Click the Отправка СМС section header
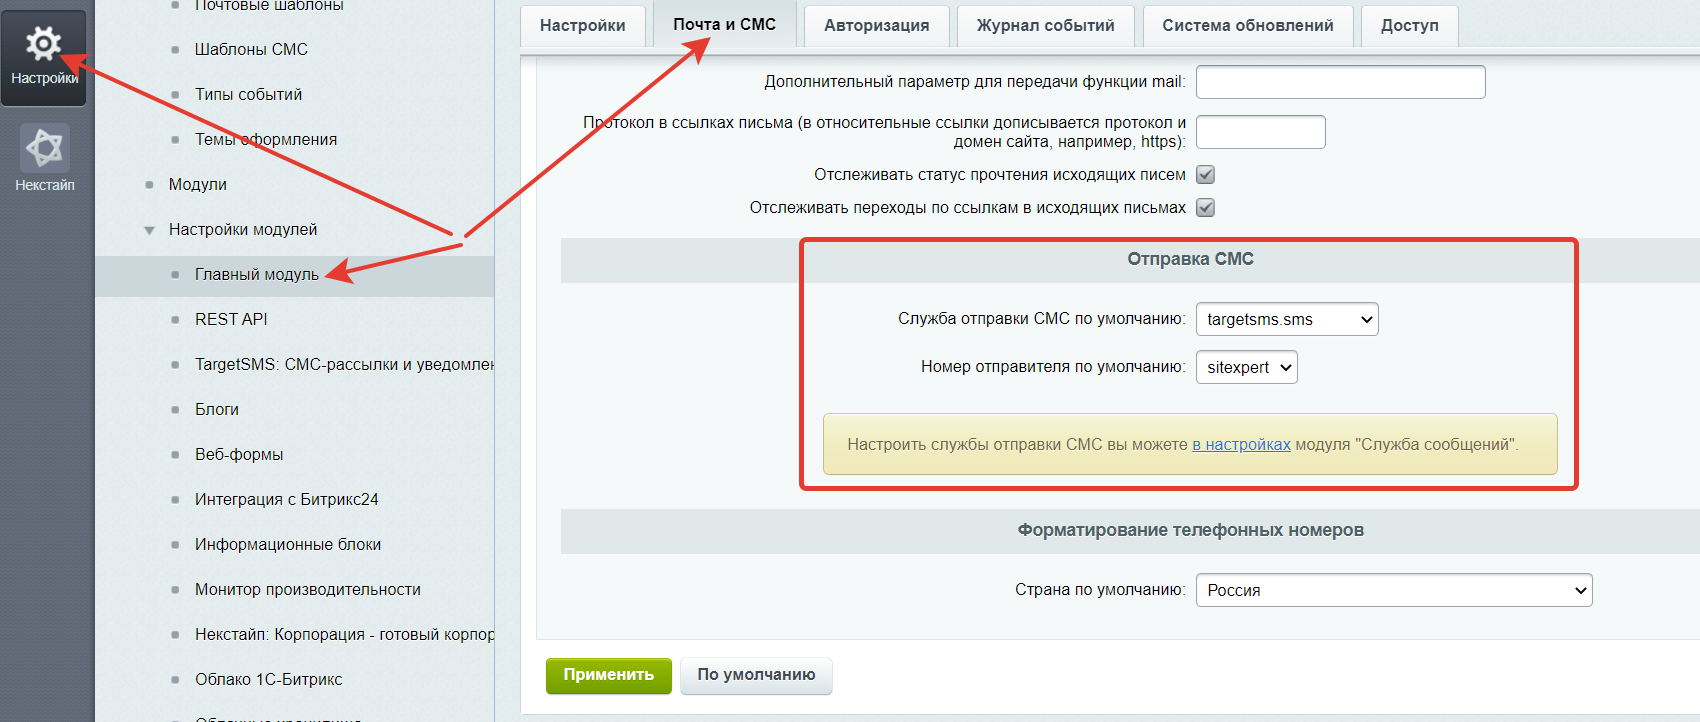The image size is (1700, 722). click(x=1190, y=259)
